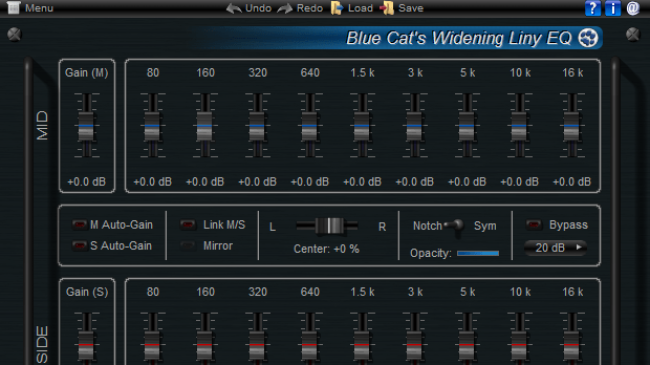Click Mid 80 band value '+0.0 dB'

coord(153,182)
